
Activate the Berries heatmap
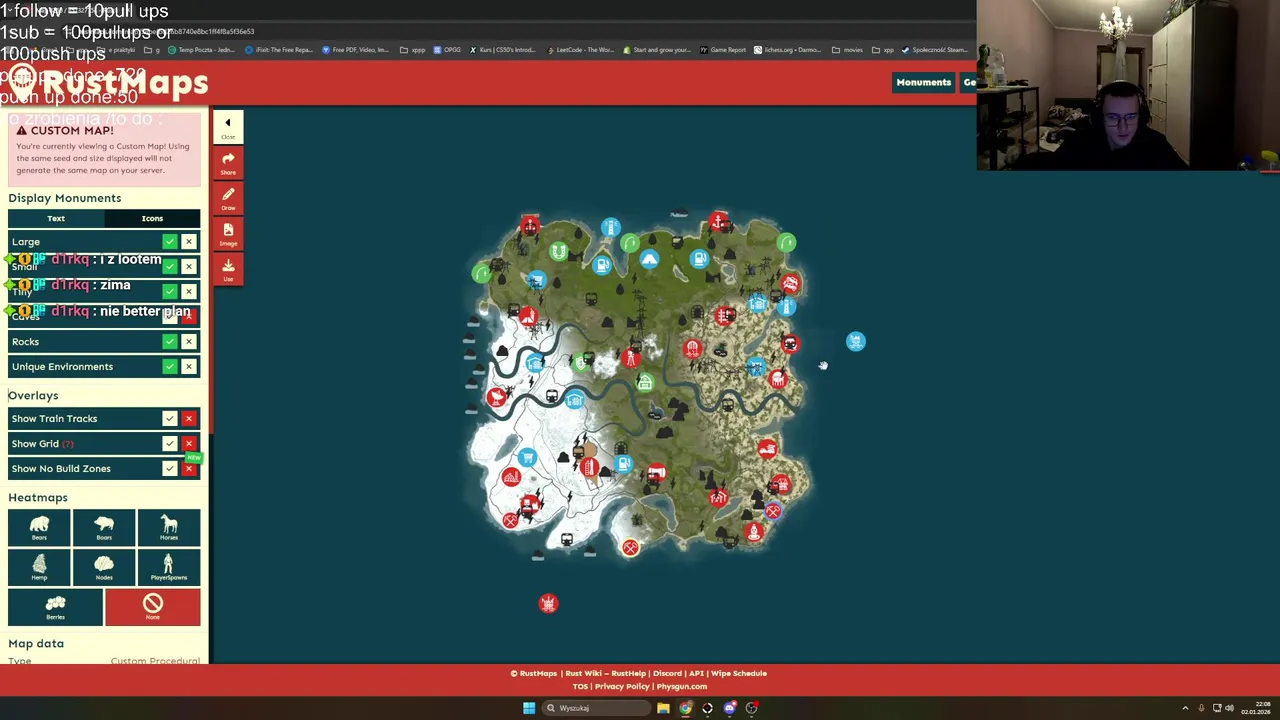pos(55,607)
